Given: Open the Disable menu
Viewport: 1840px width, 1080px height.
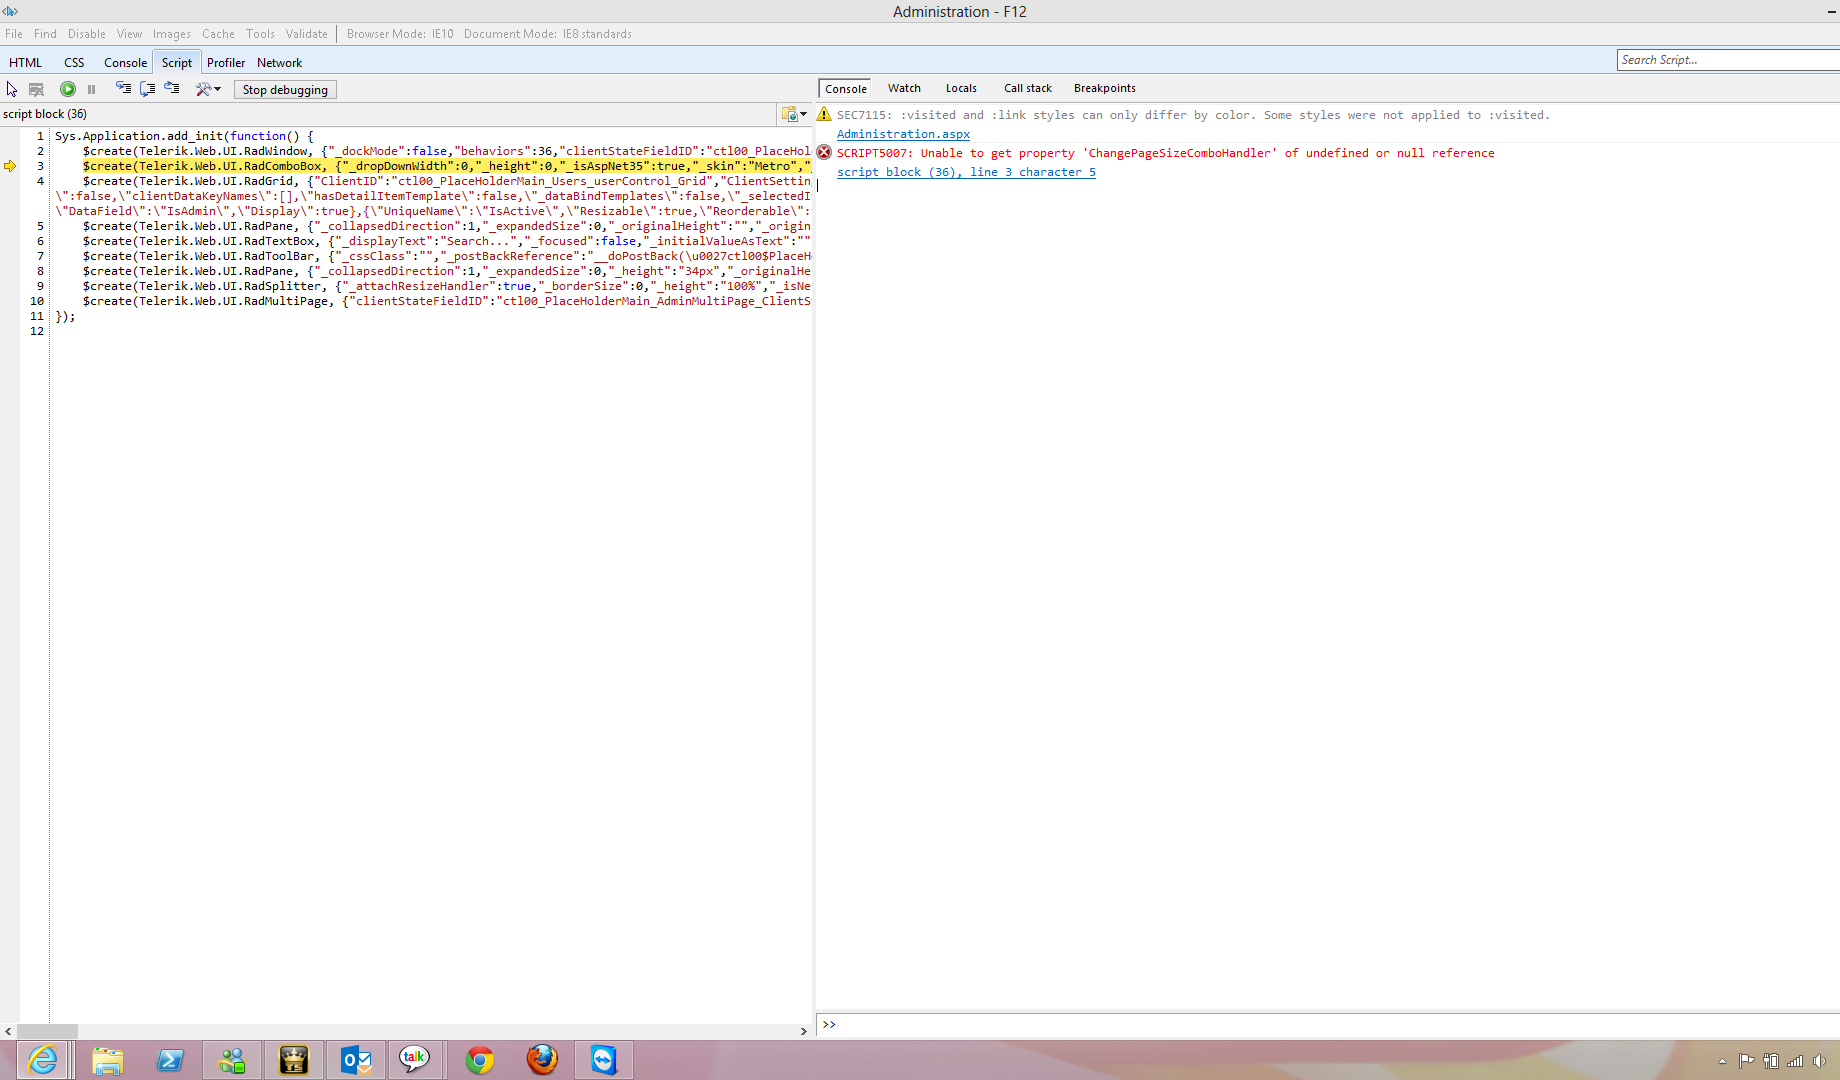Looking at the screenshot, I should click(x=87, y=34).
